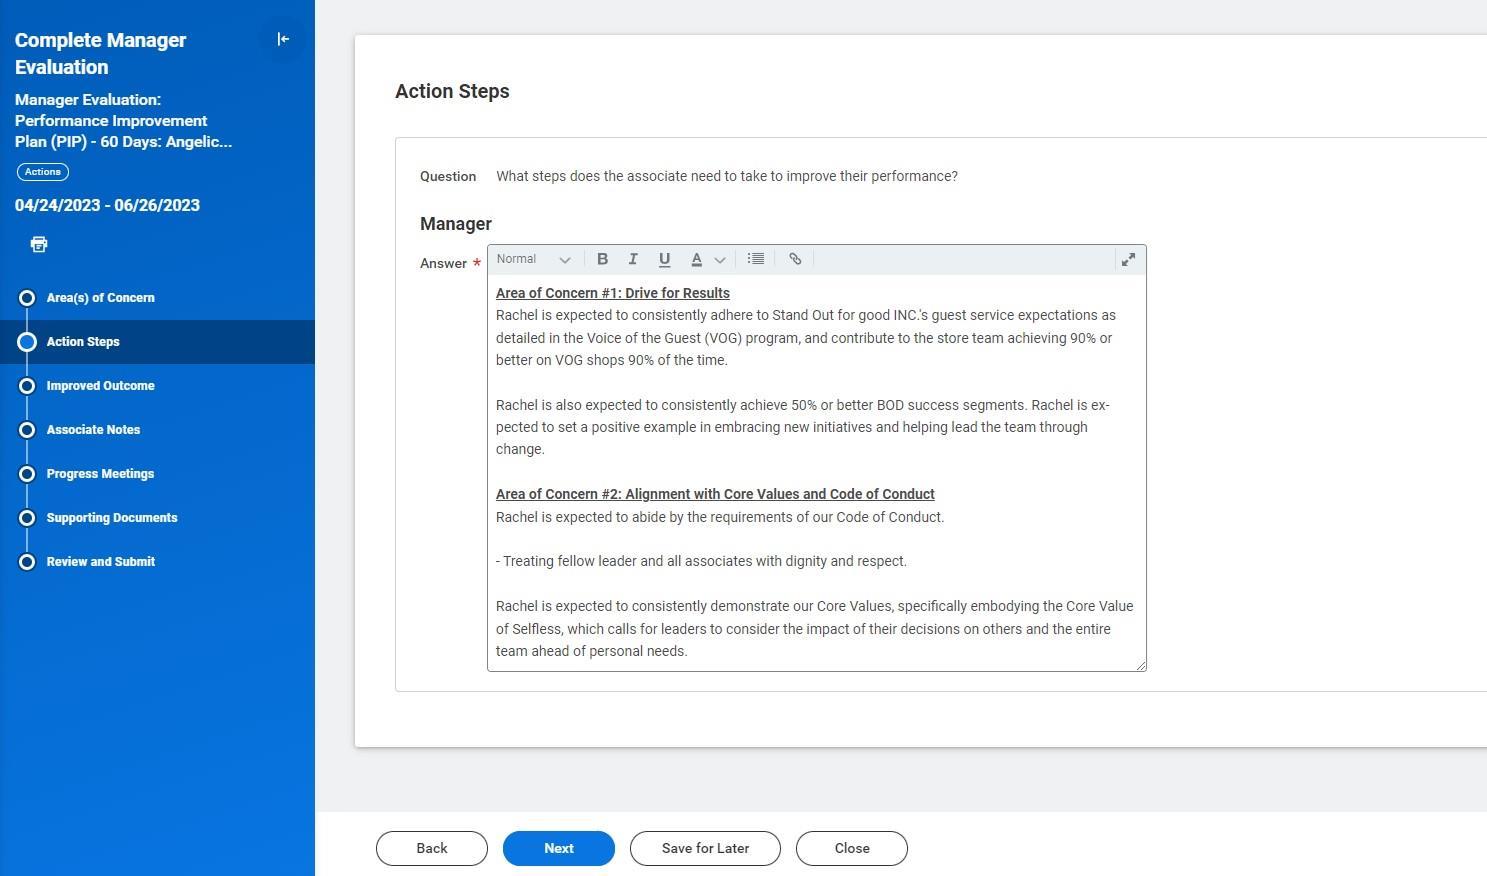Click the Action Steps page heading
The height and width of the screenshot is (876, 1487).
(452, 91)
